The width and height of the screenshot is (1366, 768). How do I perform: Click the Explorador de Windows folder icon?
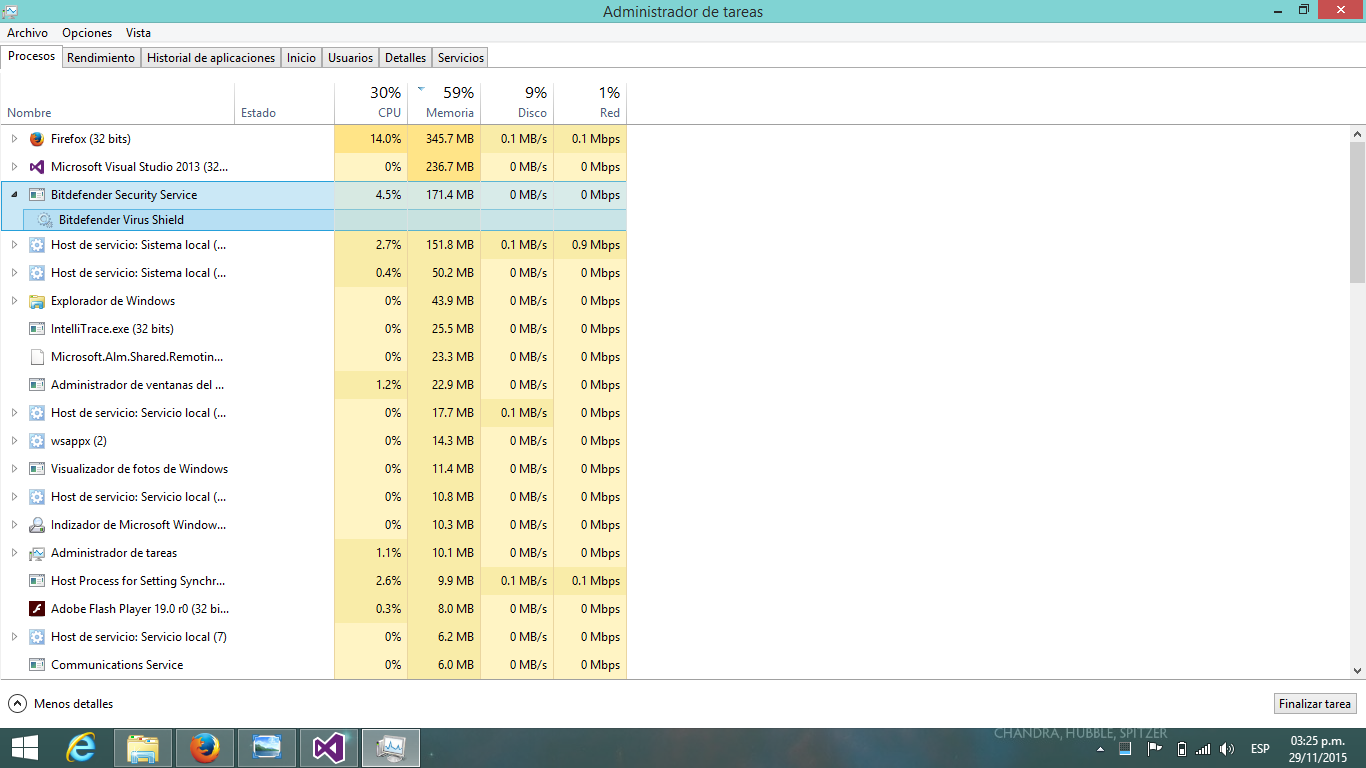[37, 301]
